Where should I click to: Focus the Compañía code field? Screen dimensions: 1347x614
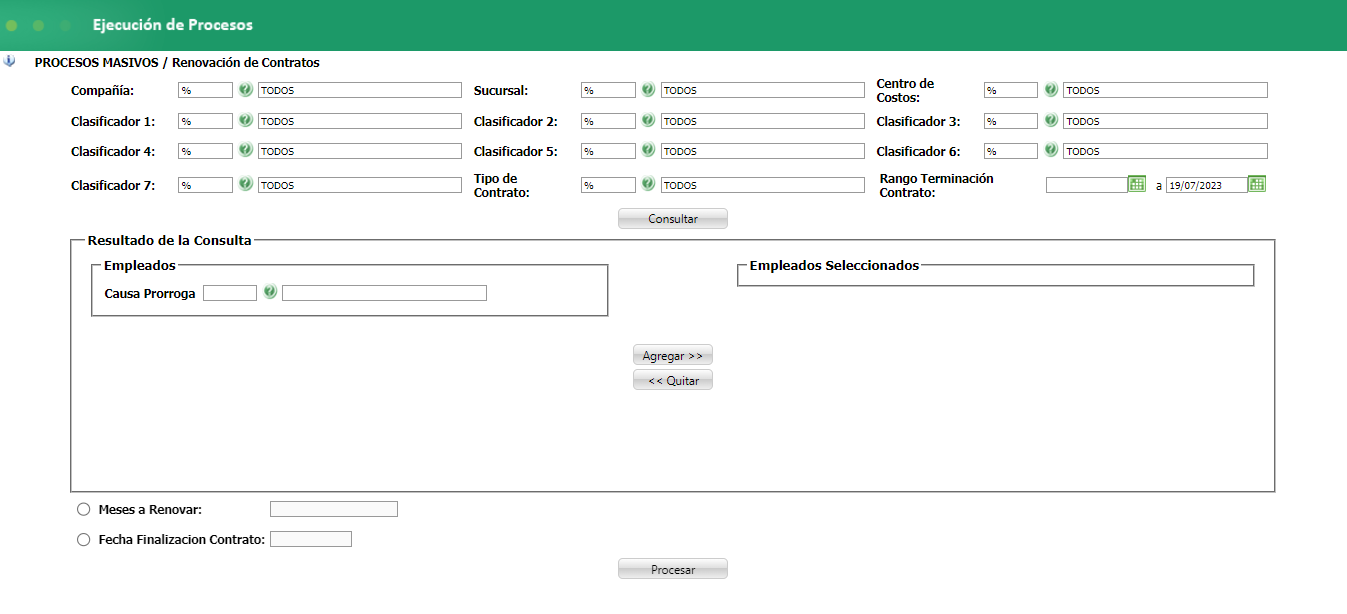point(206,90)
